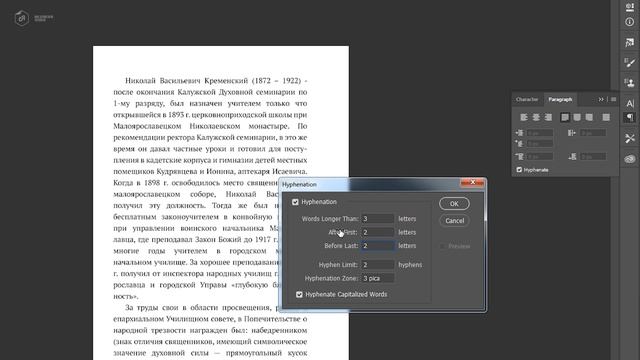The width and height of the screenshot is (640, 360).
Task: Click the Hyphen Limit field
Action: pyautogui.click(x=378, y=265)
